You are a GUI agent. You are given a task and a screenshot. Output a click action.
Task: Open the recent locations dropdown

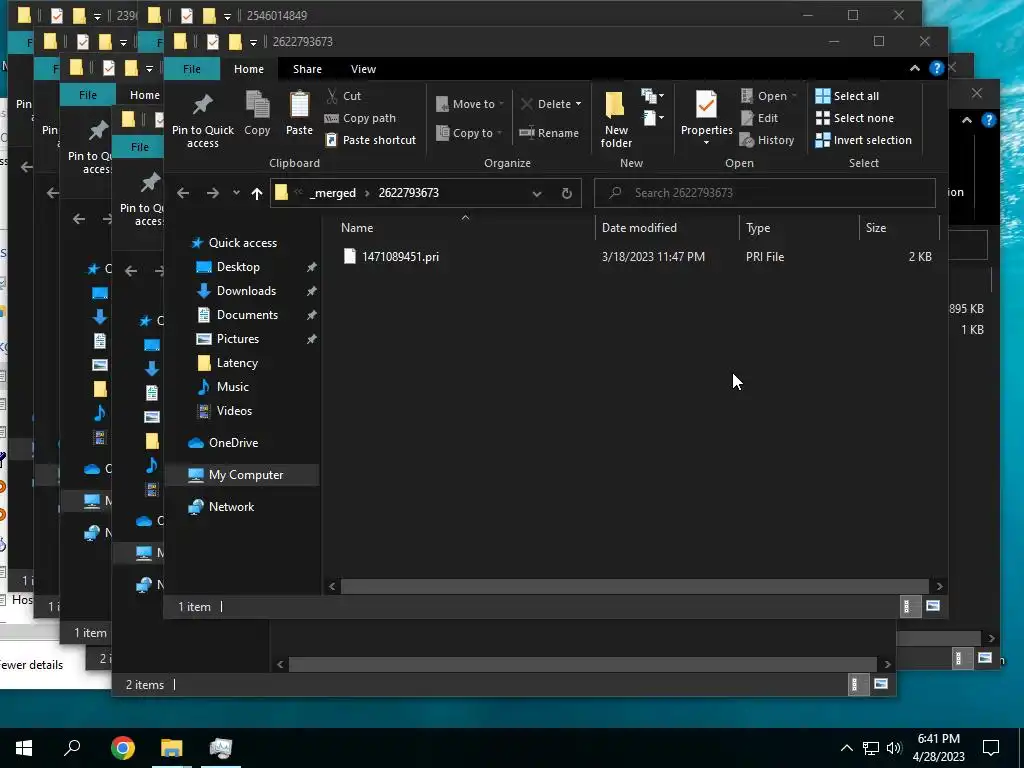pos(236,193)
